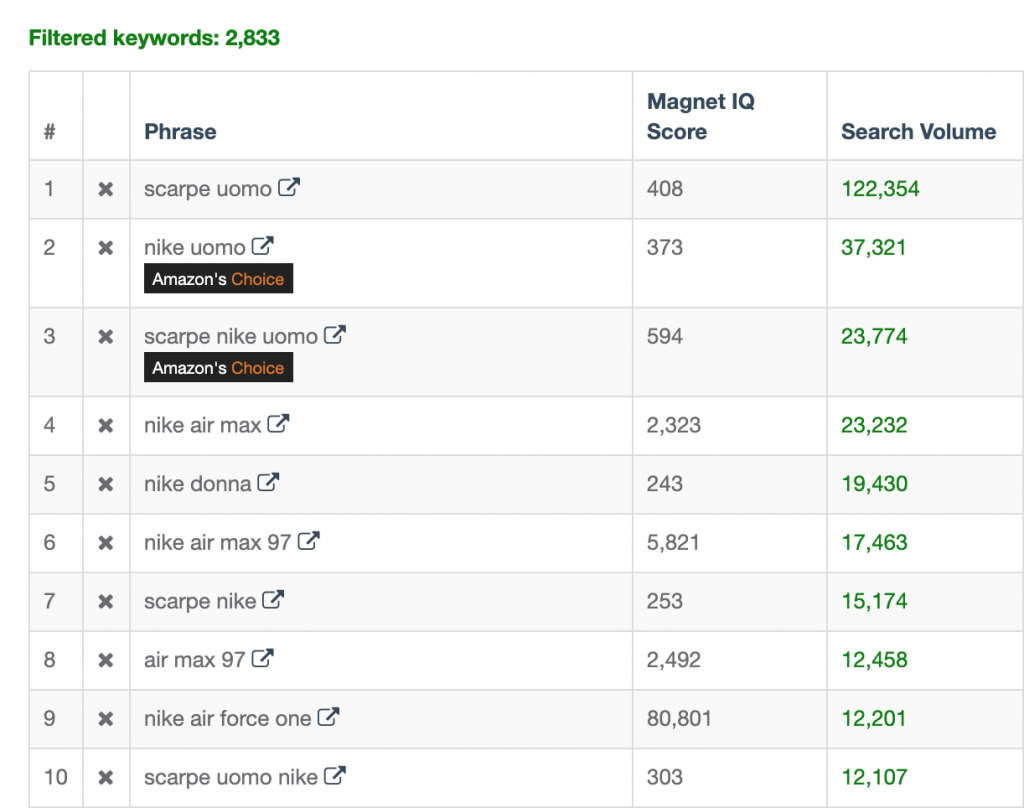Open external link icon for 'scarpe nike'
This screenshot has height=808, width=1024.
click(273, 600)
